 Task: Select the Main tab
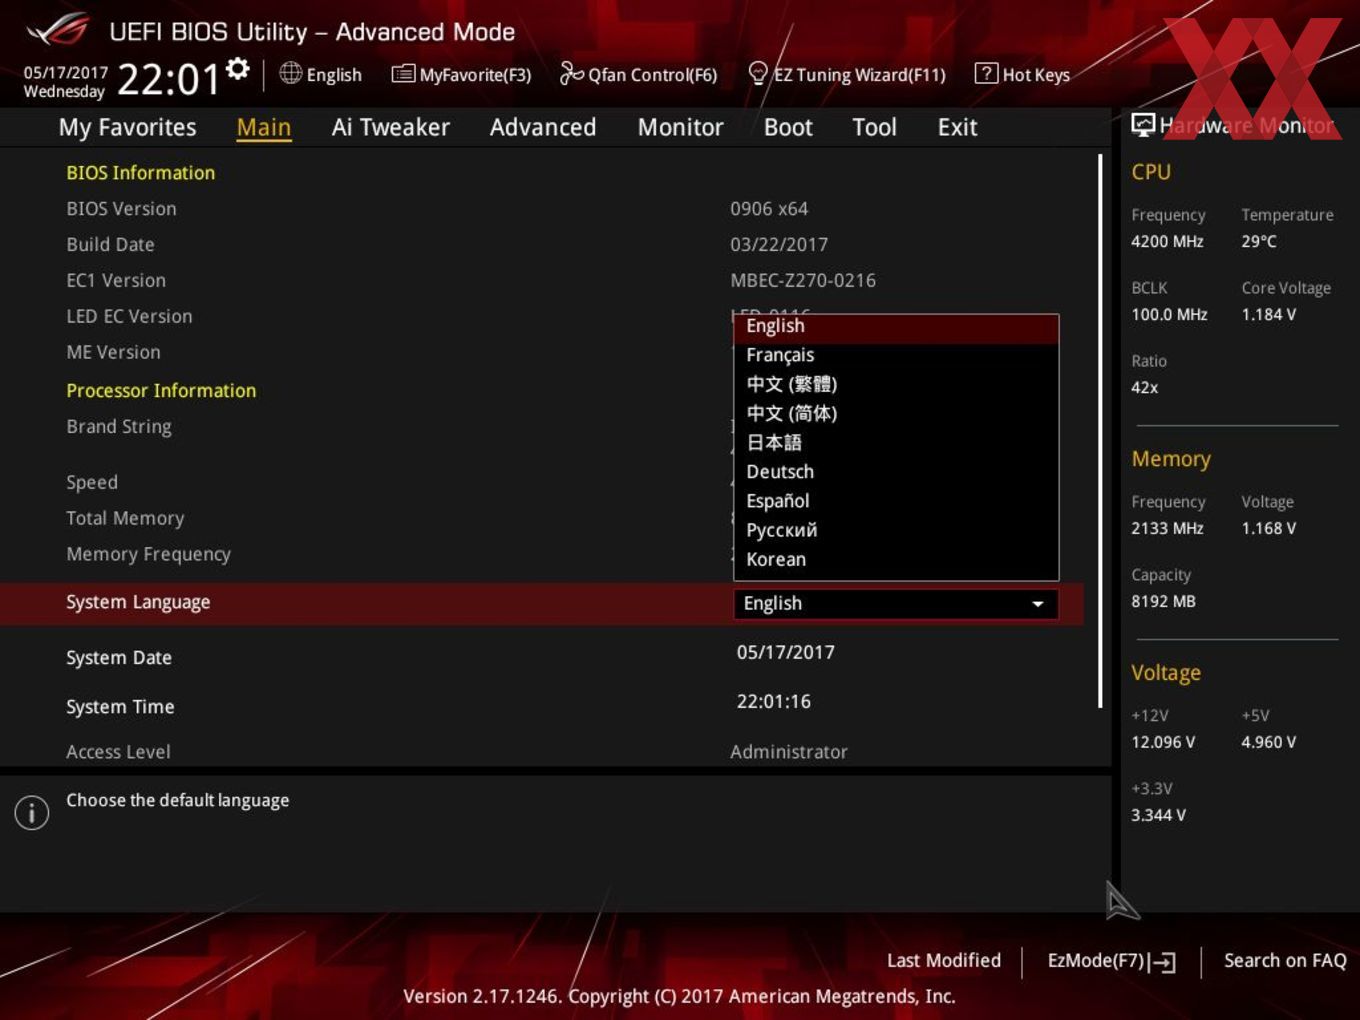(264, 128)
